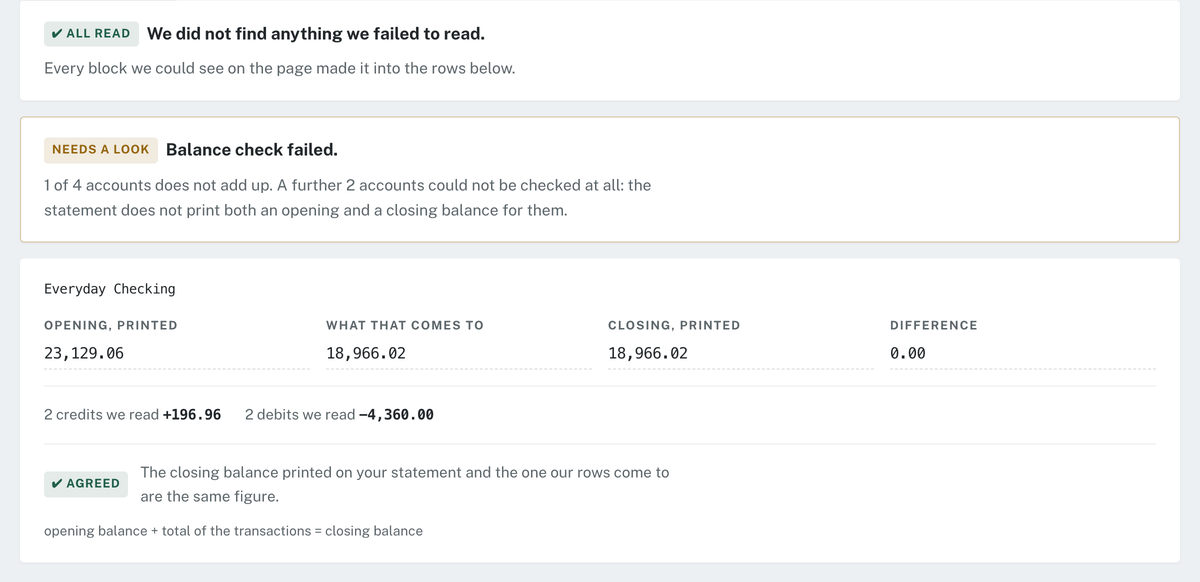Image resolution: width=1200 pixels, height=582 pixels.
Task: Click the 'What that comes to' value 18,966.02
Action: pyautogui.click(x=366, y=353)
